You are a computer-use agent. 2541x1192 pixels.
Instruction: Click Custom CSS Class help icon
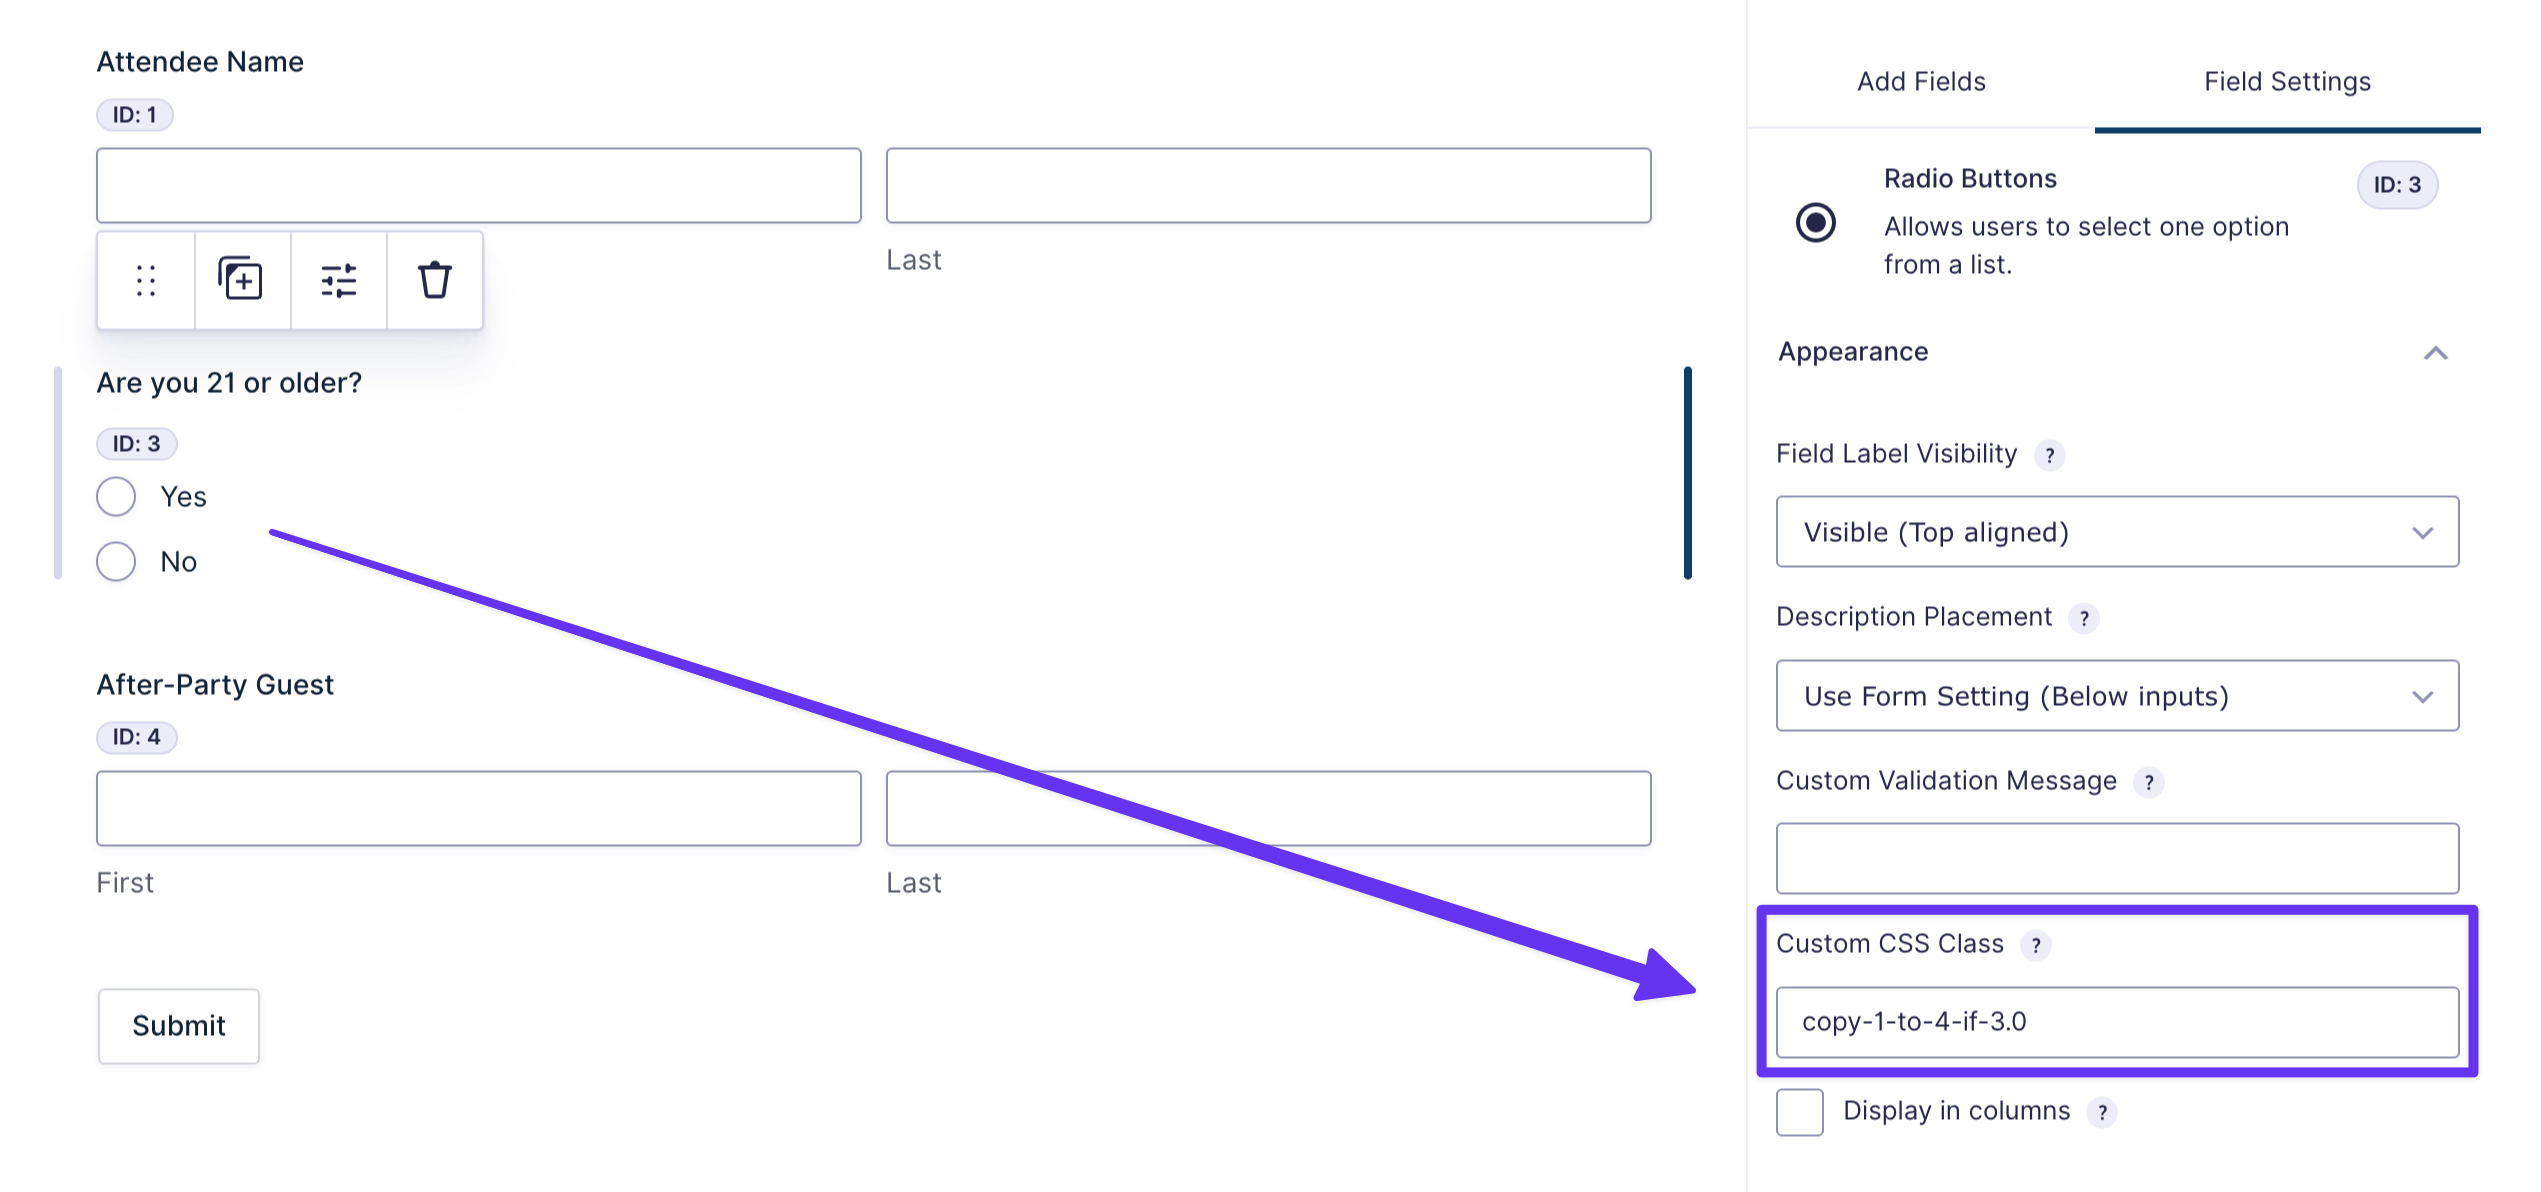(2036, 945)
